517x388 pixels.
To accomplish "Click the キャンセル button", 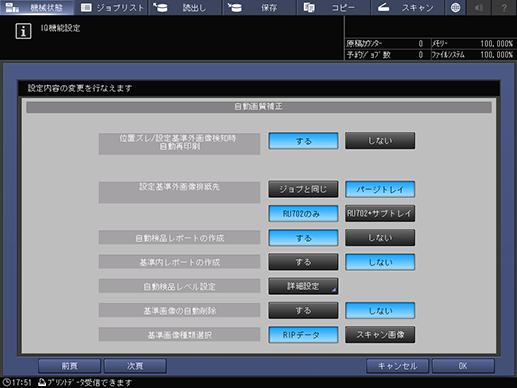I will [x=397, y=366].
